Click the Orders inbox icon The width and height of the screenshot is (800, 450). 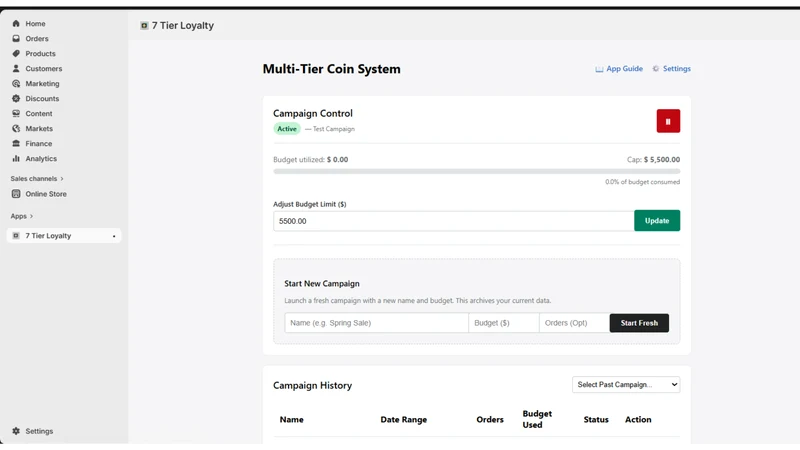[16, 38]
